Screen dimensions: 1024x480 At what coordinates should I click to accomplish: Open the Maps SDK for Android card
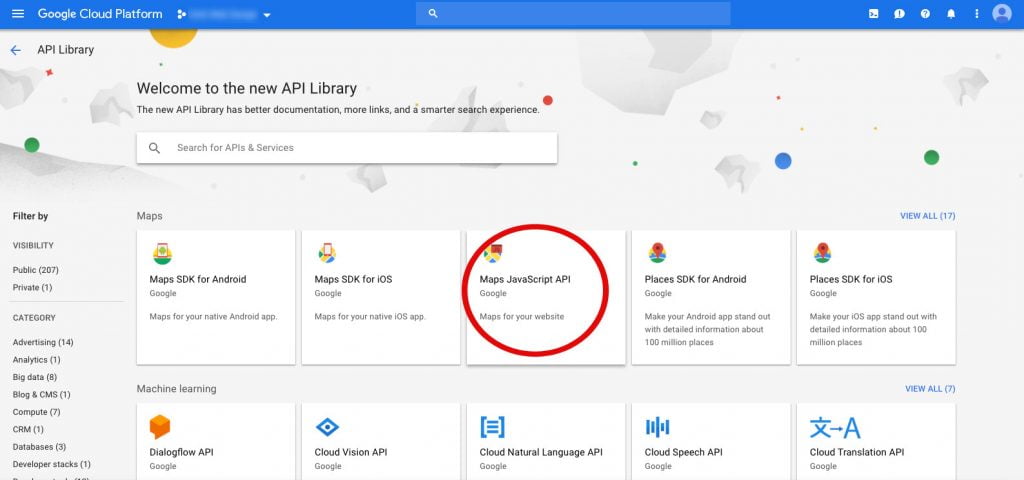(216, 297)
